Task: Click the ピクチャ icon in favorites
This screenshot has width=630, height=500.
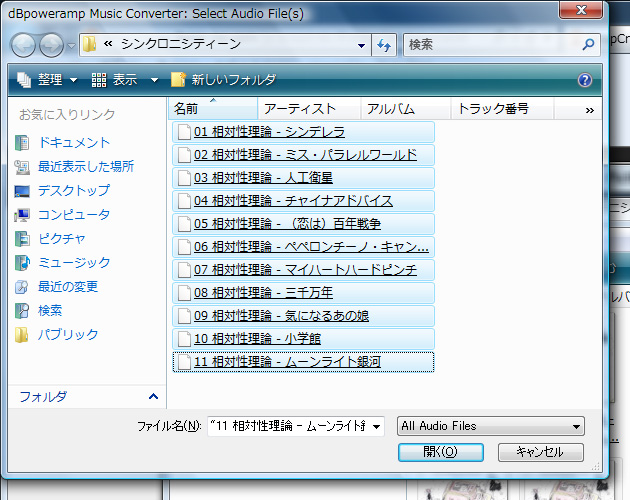Action: pos(22,239)
